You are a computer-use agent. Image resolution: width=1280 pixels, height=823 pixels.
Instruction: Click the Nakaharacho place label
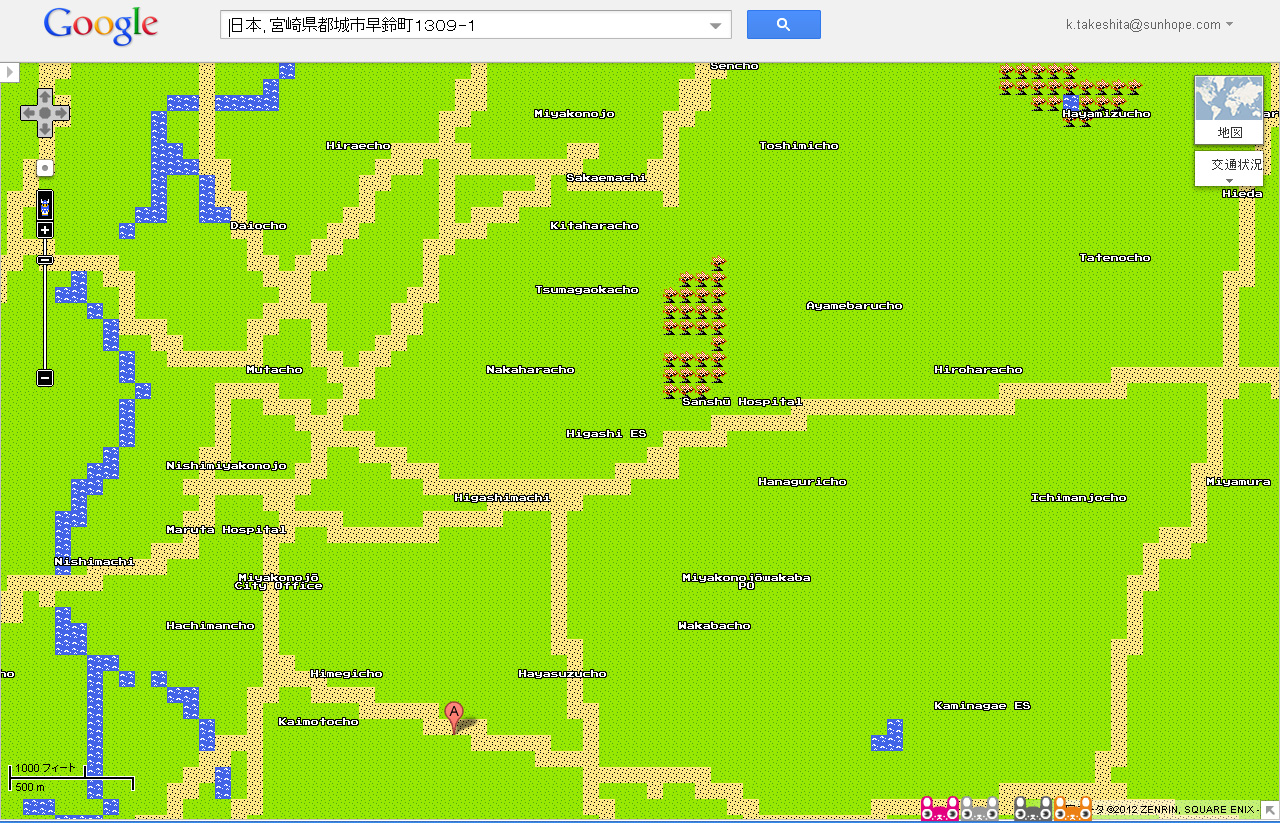click(530, 370)
